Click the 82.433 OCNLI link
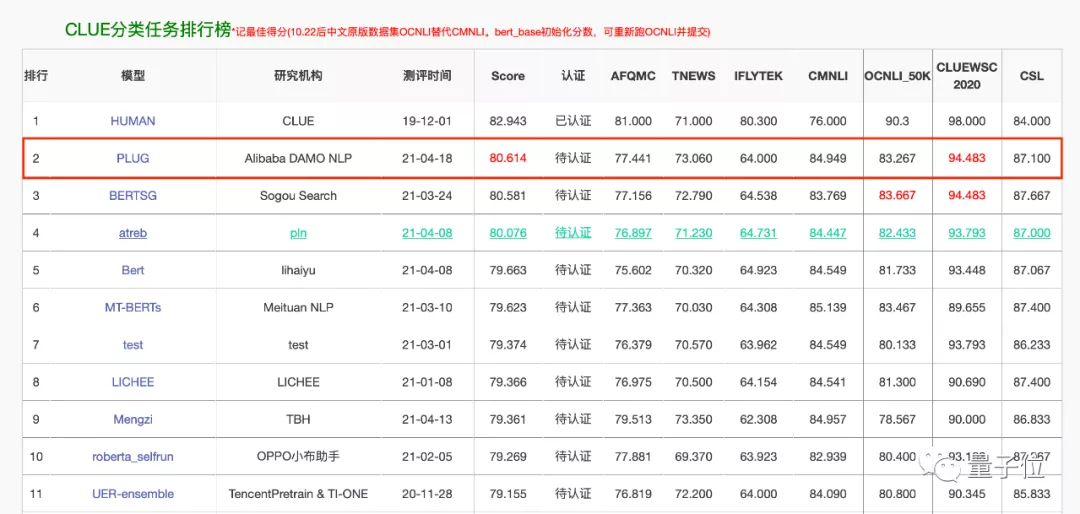Viewport: 1080px width, 514px height. (x=897, y=233)
